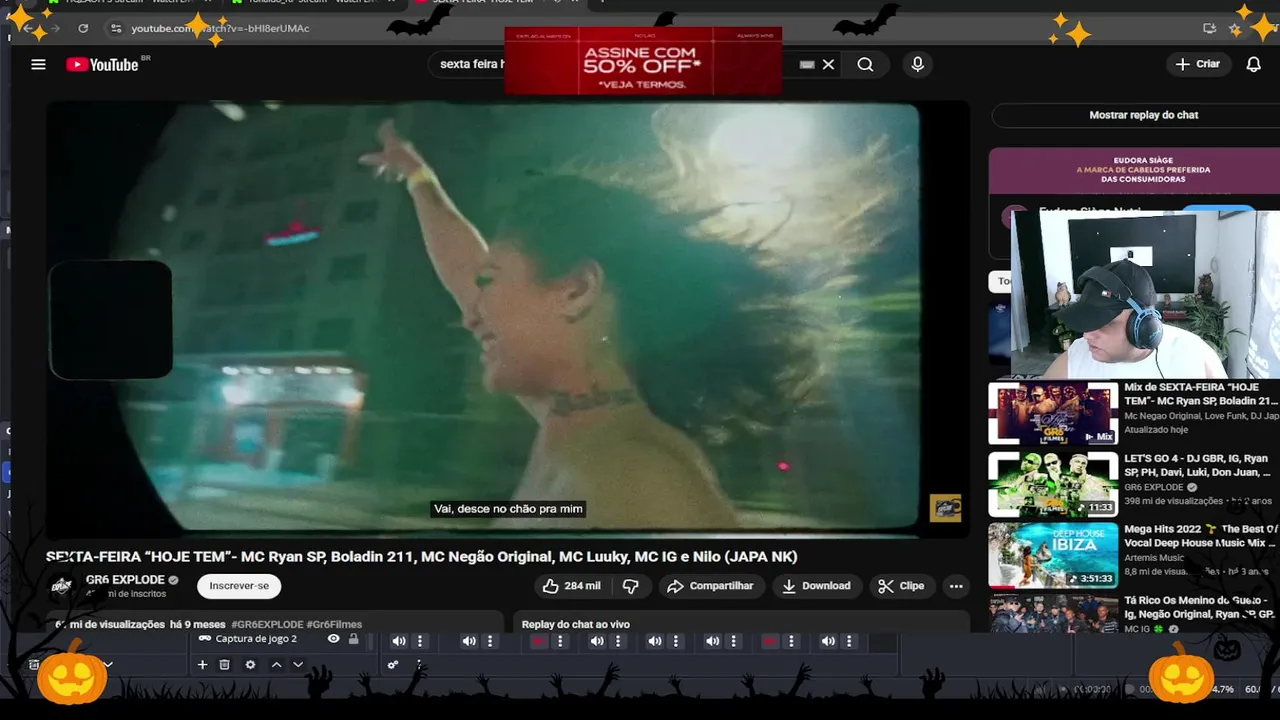Open more actions three-dot menu under video

[956, 586]
